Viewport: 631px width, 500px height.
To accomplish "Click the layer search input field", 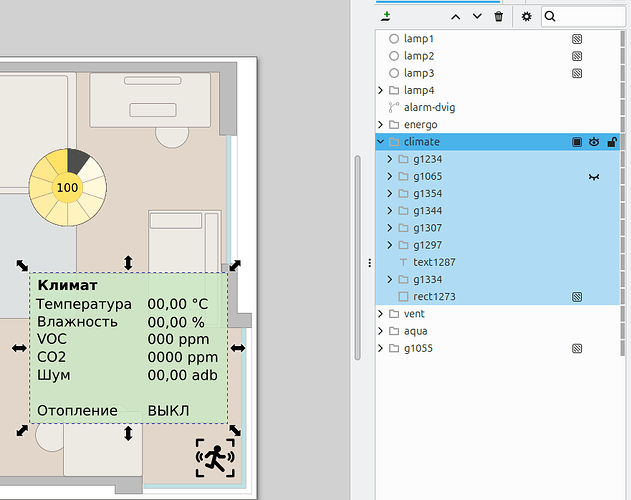I will [x=584, y=17].
